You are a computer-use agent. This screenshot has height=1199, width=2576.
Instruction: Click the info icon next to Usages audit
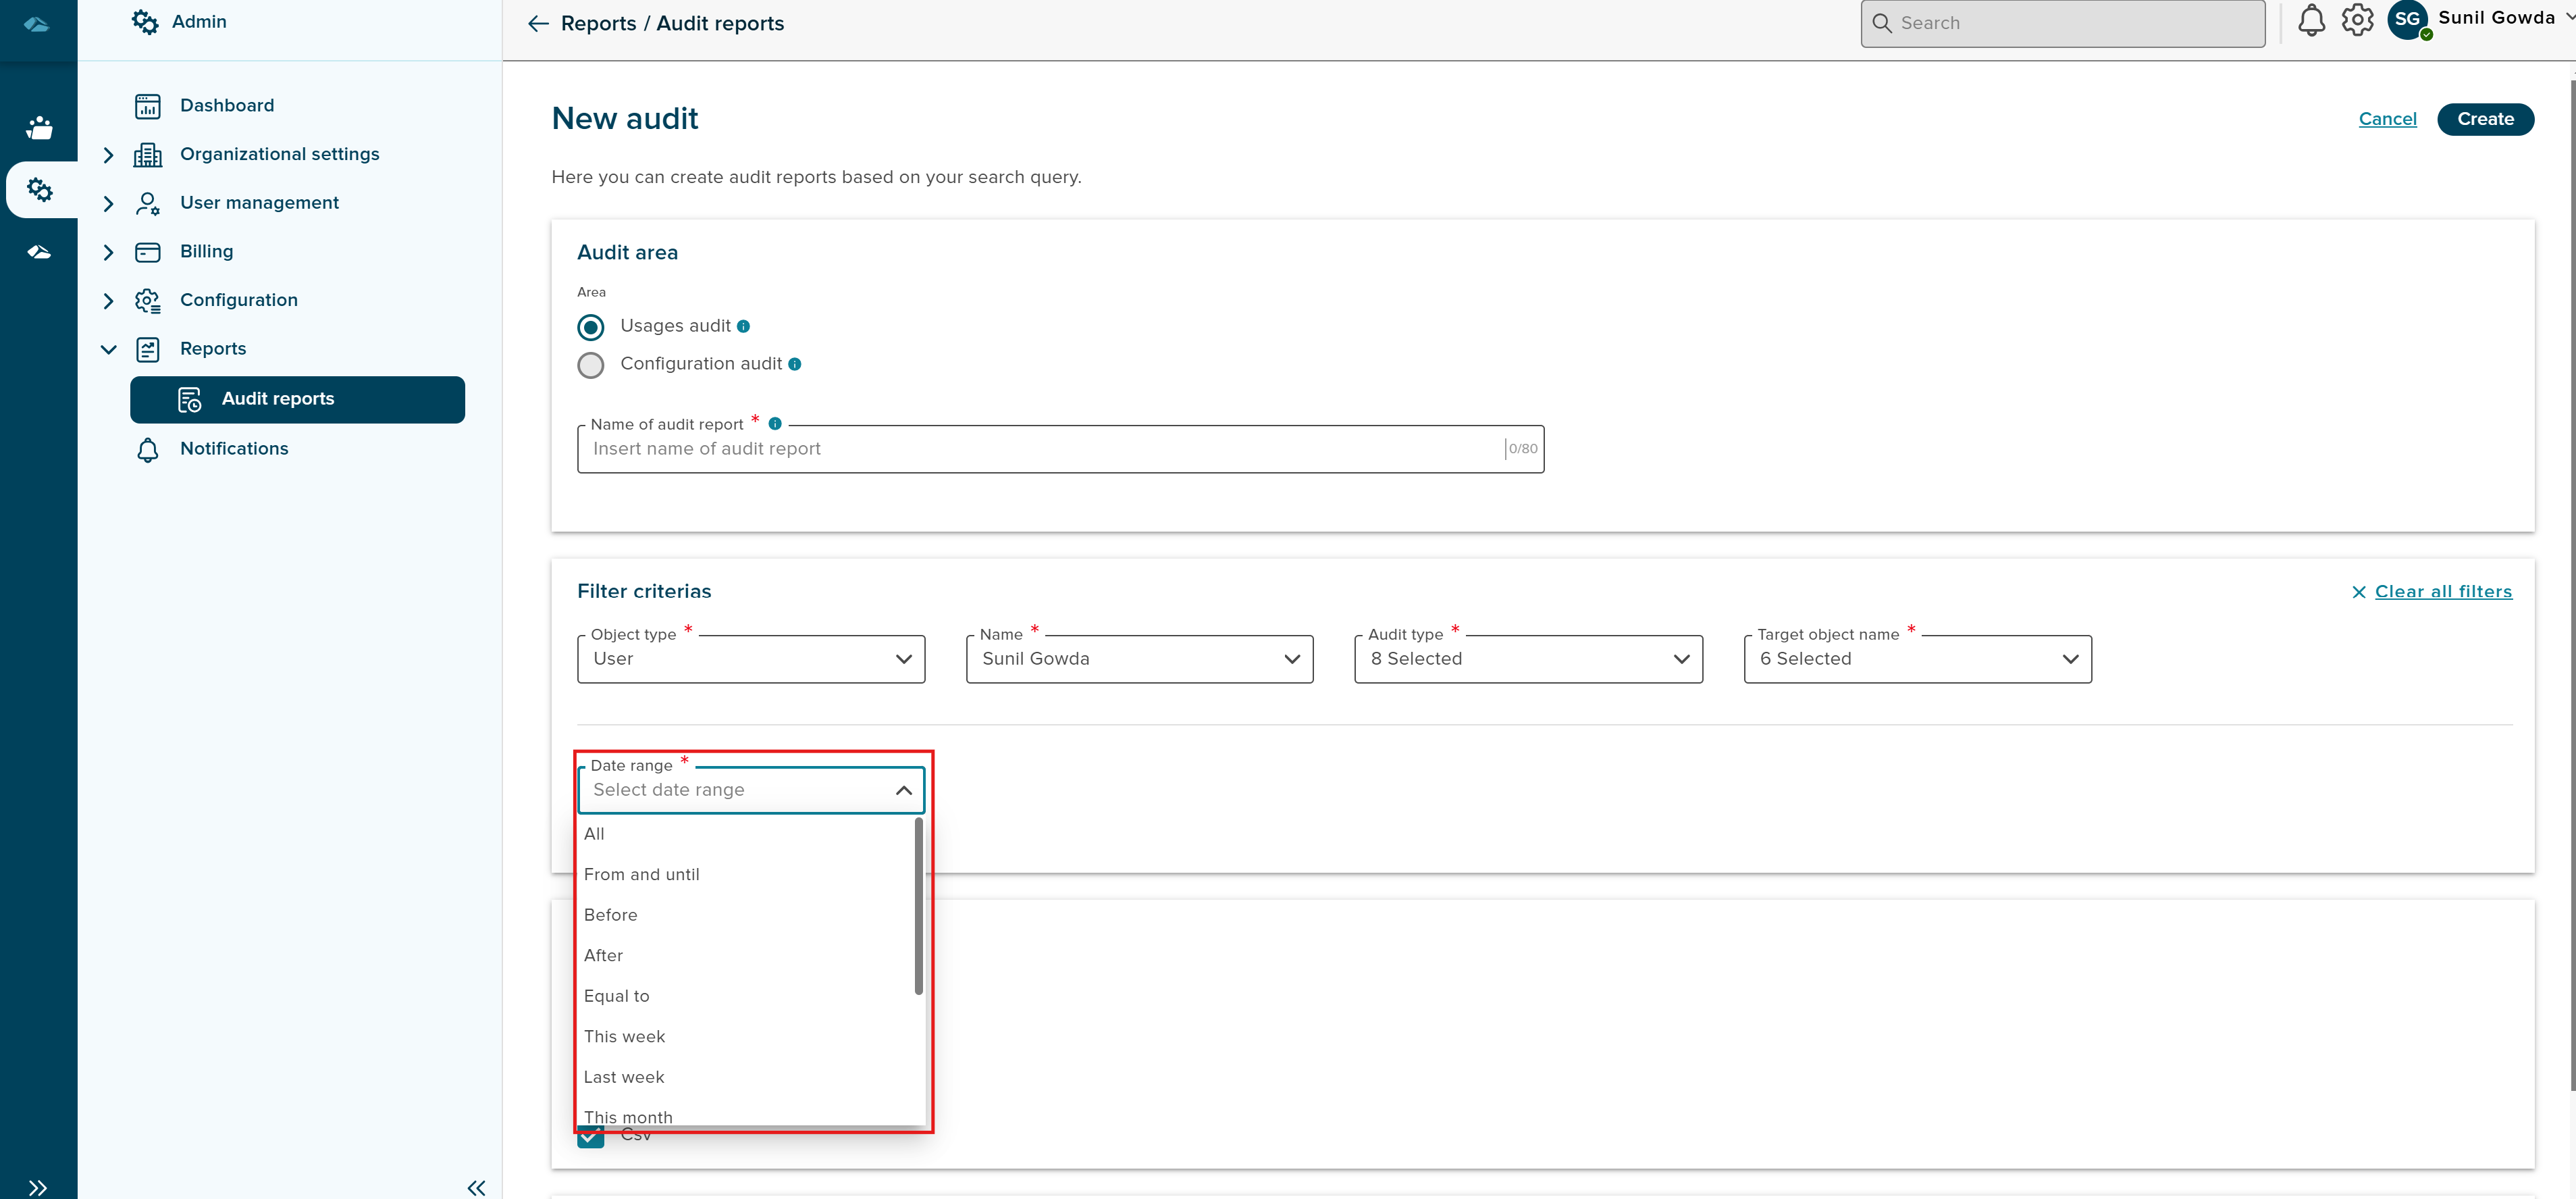(x=743, y=326)
